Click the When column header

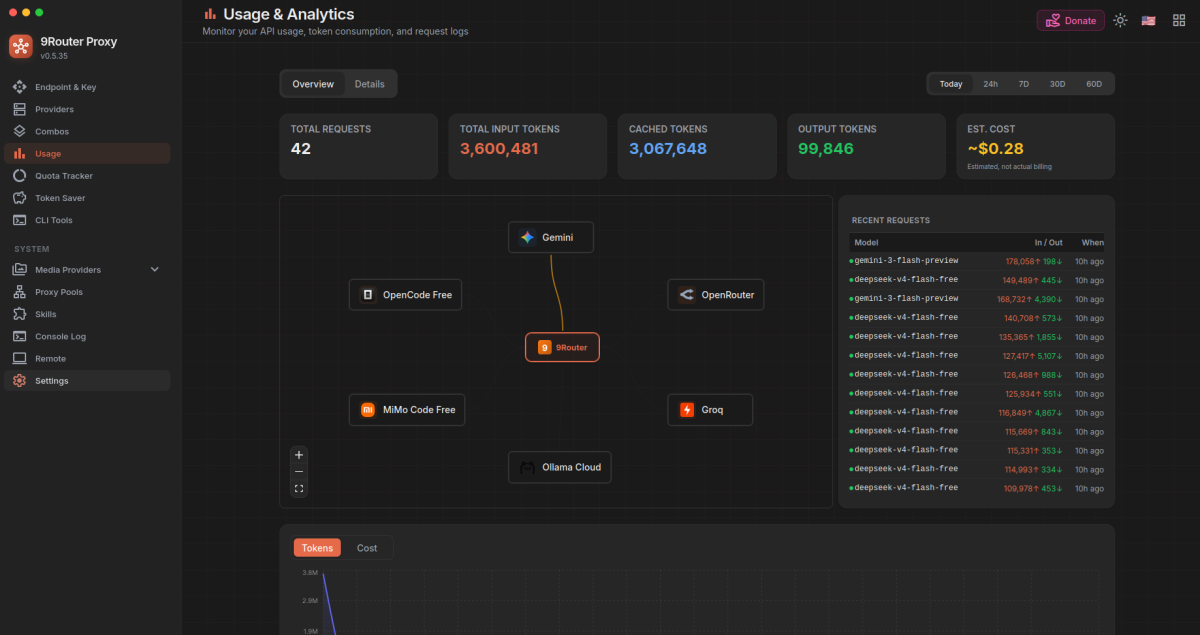click(1092, 243)
